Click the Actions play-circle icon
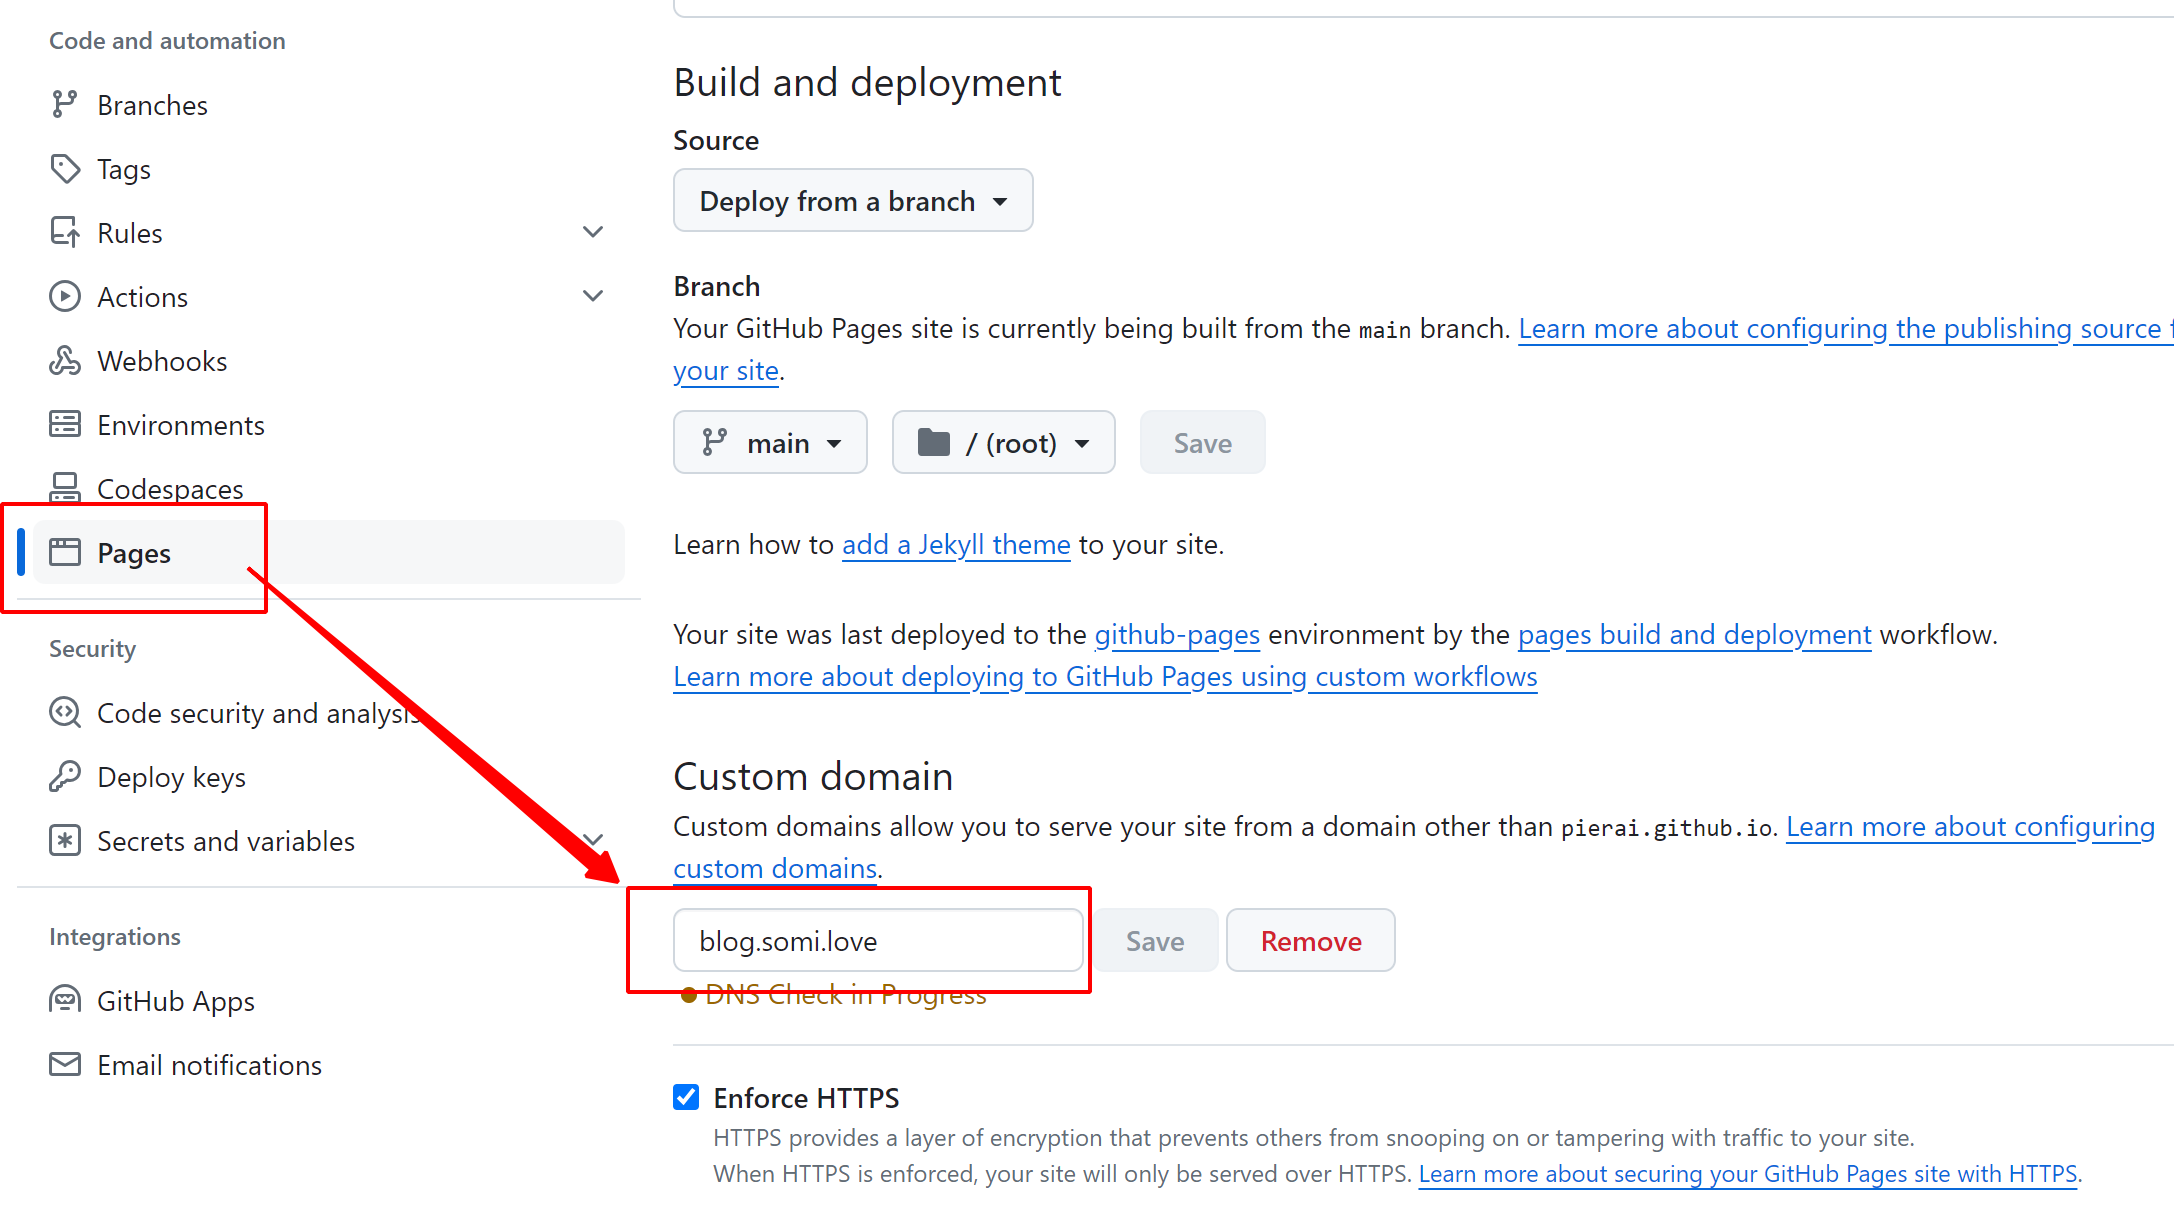Viewport: 2174px width, 1212px height. point(65,296)
